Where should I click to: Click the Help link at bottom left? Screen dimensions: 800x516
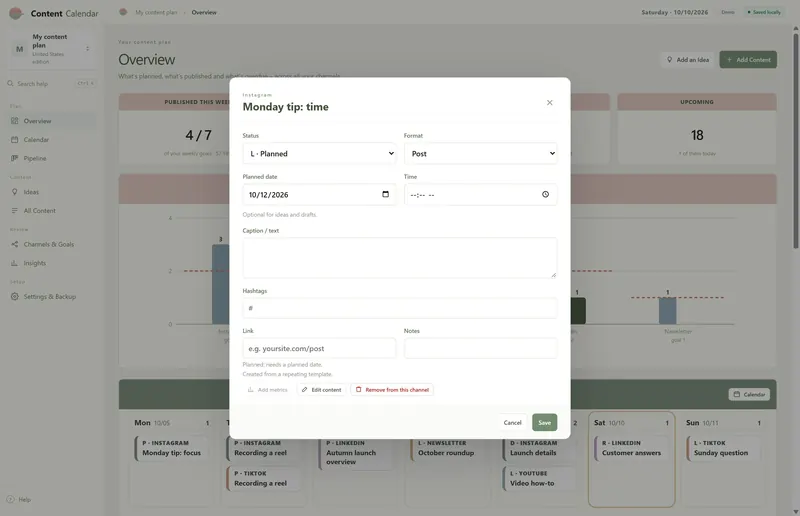tap(19, 500)
